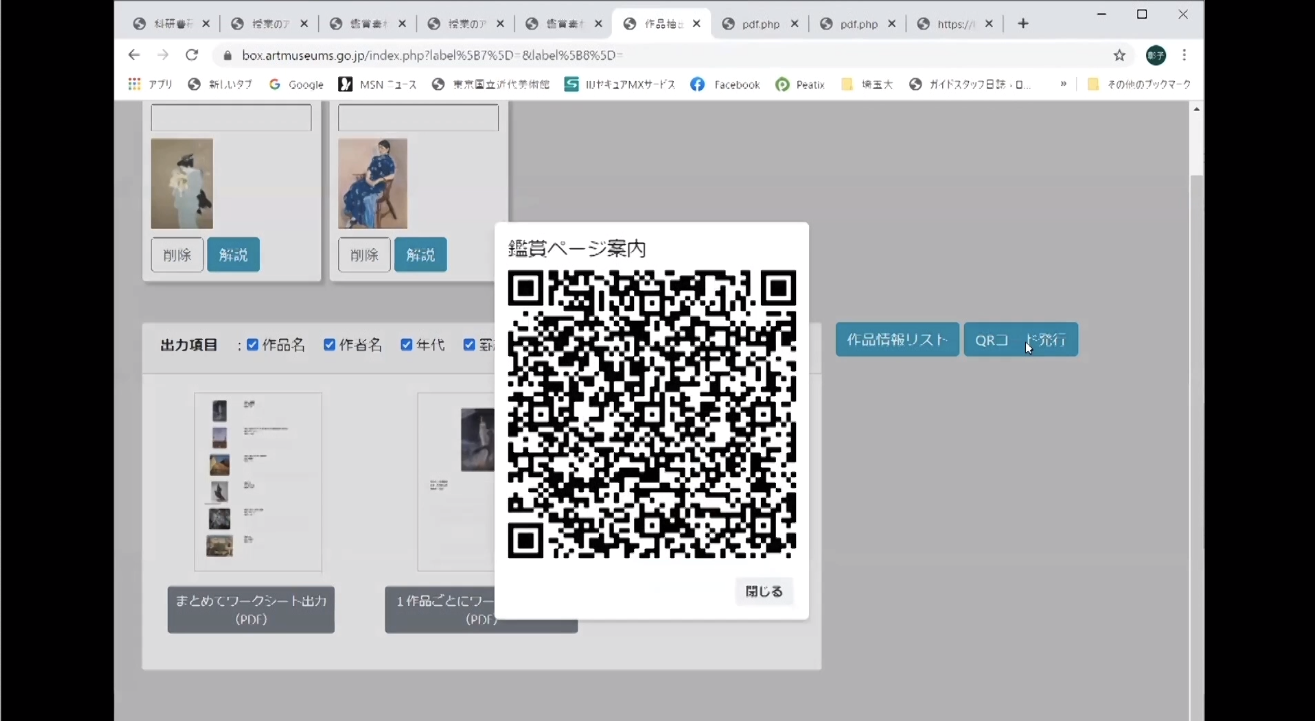Viewport: 1315px width, 721px height.
Task: Close the 科研費 tab
Action: pos(206,24)
